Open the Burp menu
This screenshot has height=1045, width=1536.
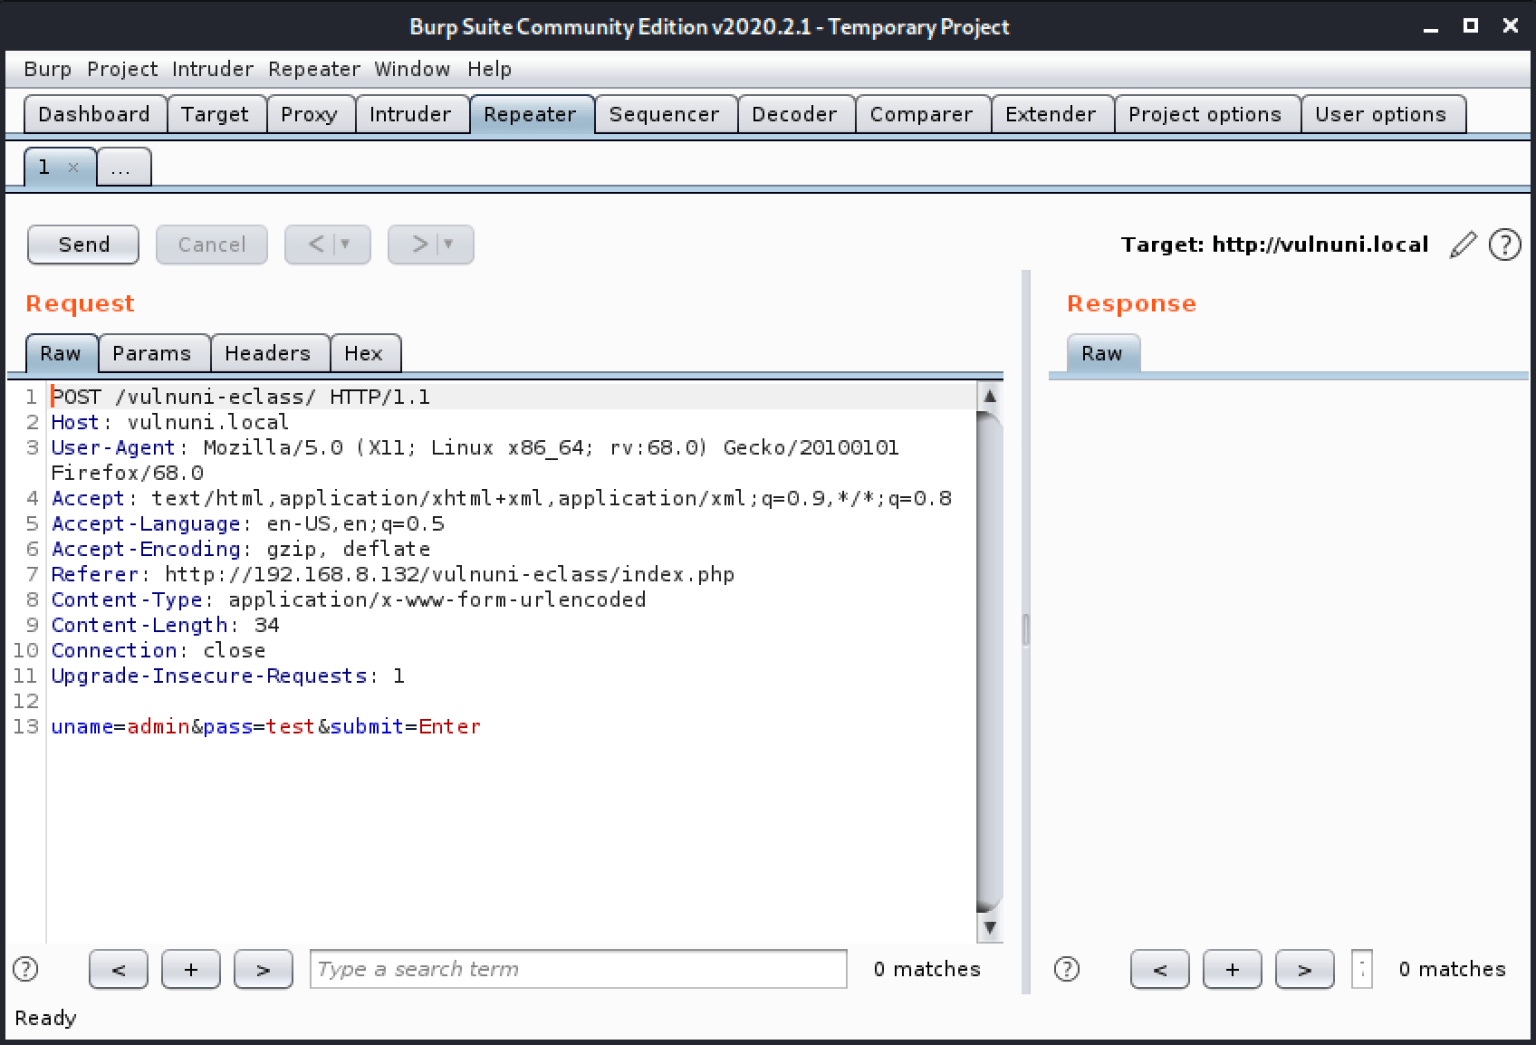point(48,69)
